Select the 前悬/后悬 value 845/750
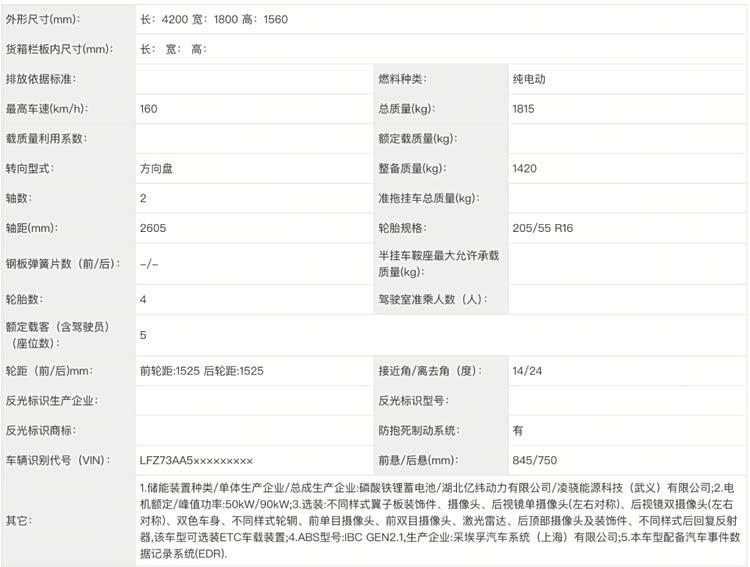Screen dimensions: 750x567 point(533,460)
